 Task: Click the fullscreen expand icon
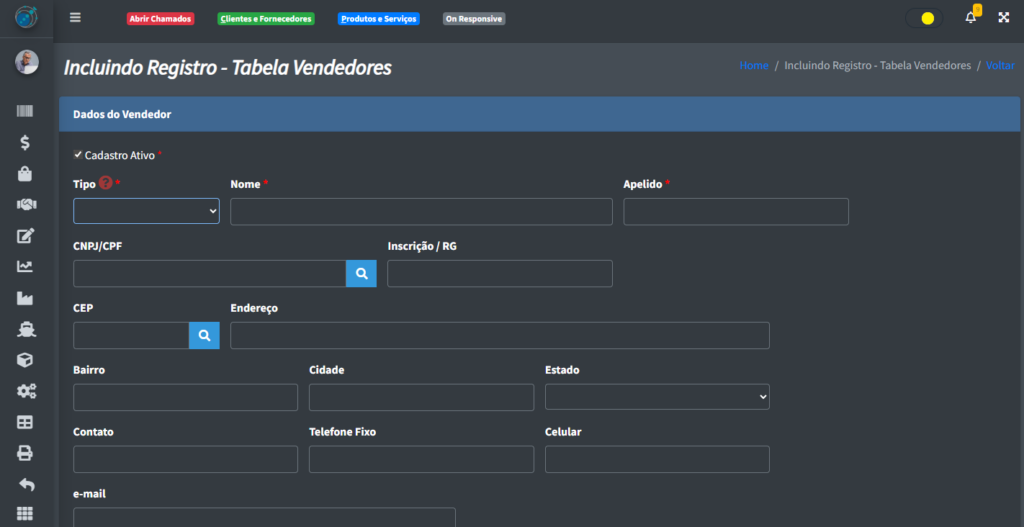[1003, 18]
